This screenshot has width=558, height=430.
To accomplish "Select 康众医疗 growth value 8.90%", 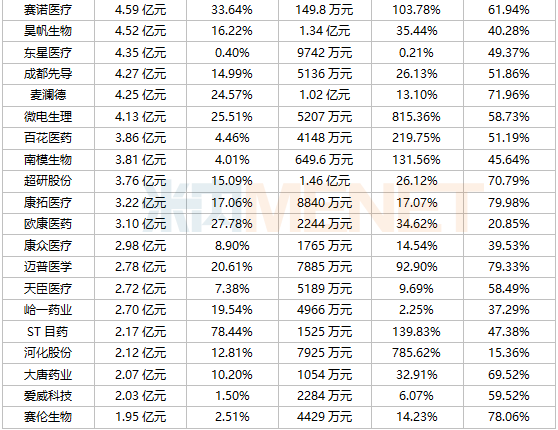I will (x=232, y=246).
